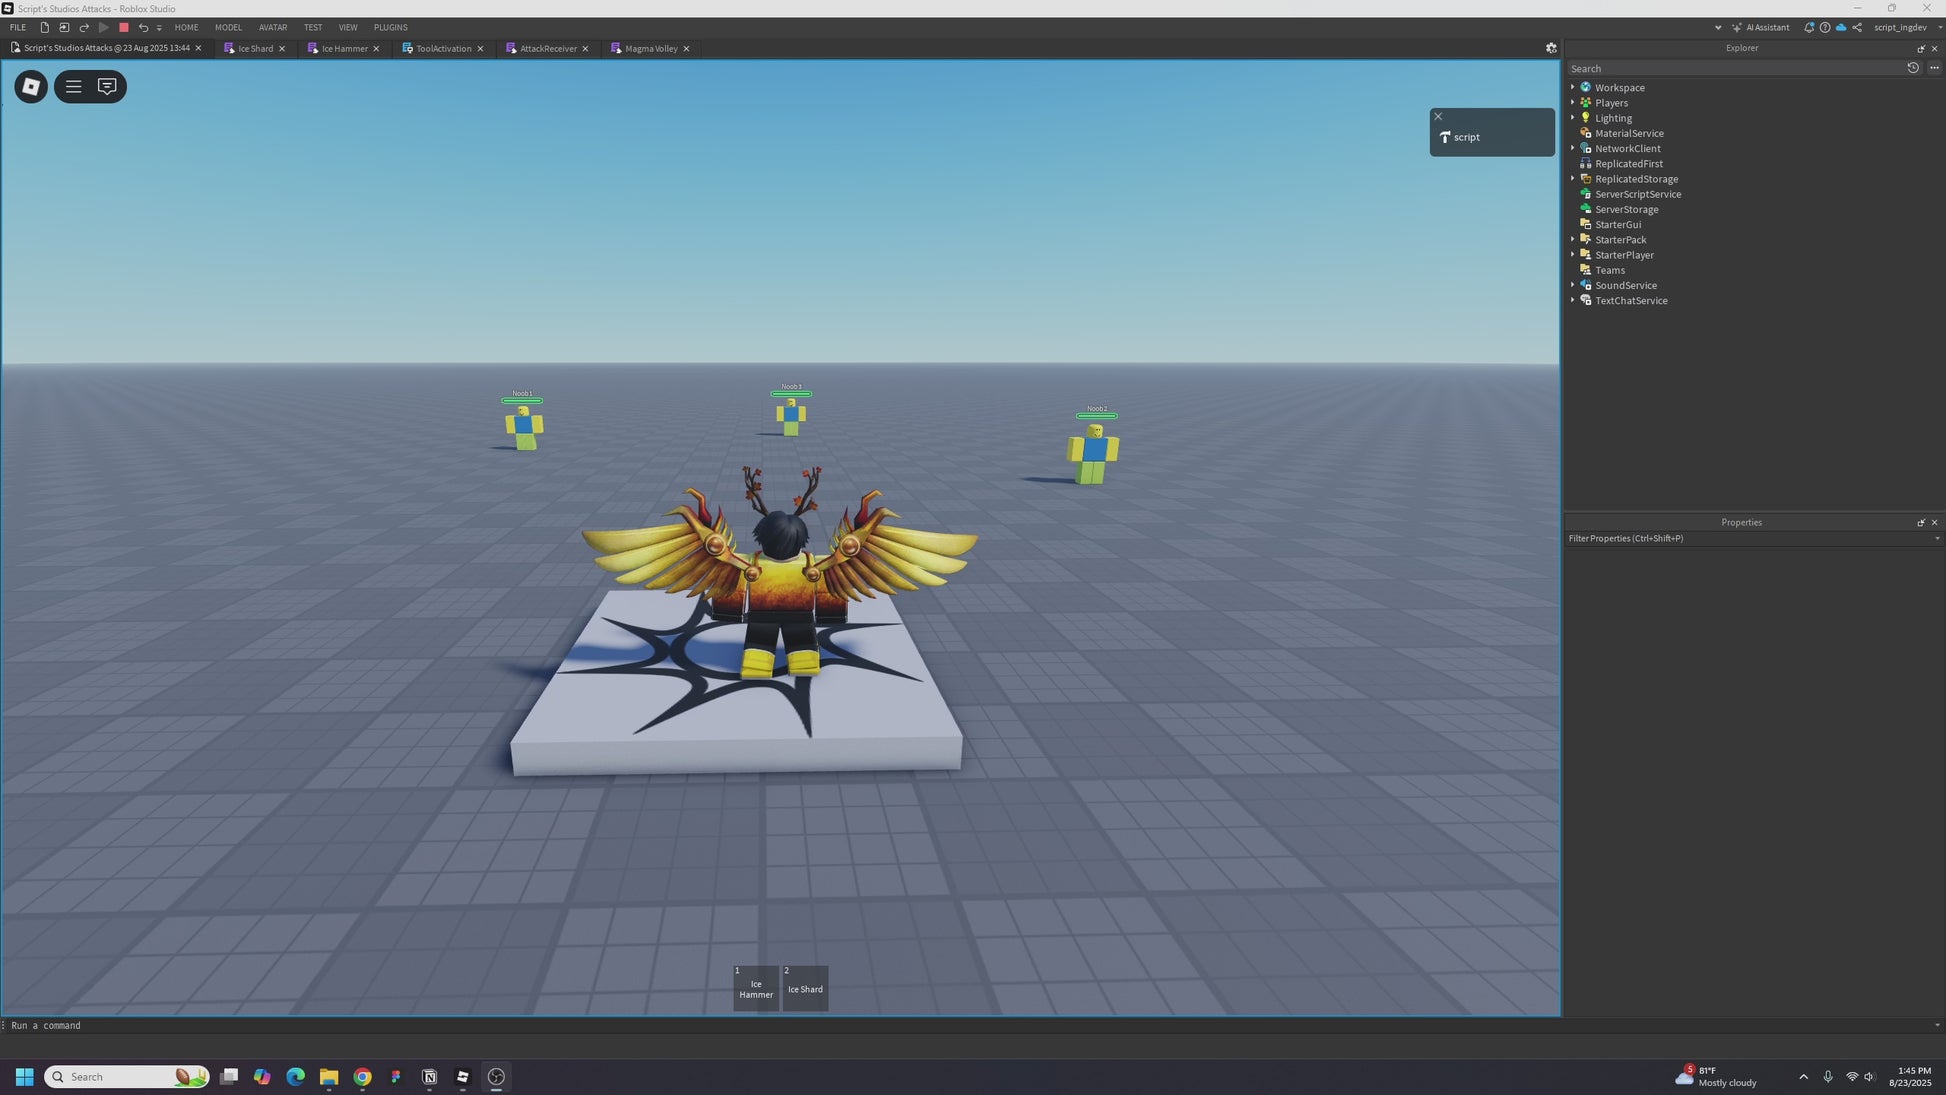This screenshot has width=1946, height=1095.
Task: Open the PLUGINS menu
Action: click(x=390, y=28)
